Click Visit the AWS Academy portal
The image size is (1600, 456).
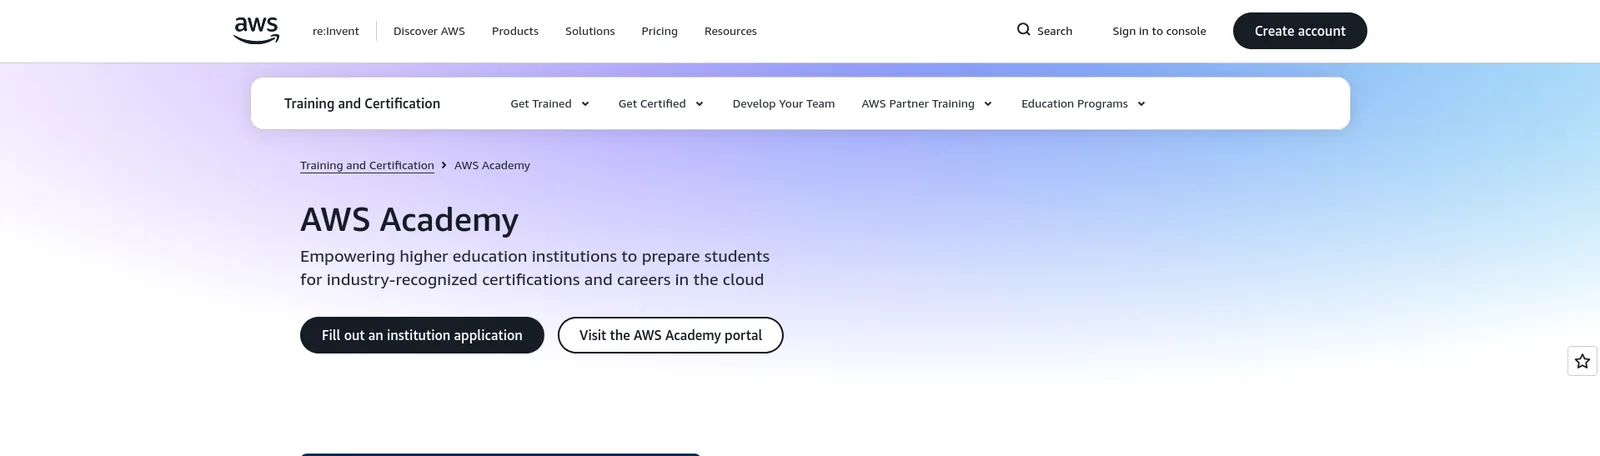(x=670, y=335)
